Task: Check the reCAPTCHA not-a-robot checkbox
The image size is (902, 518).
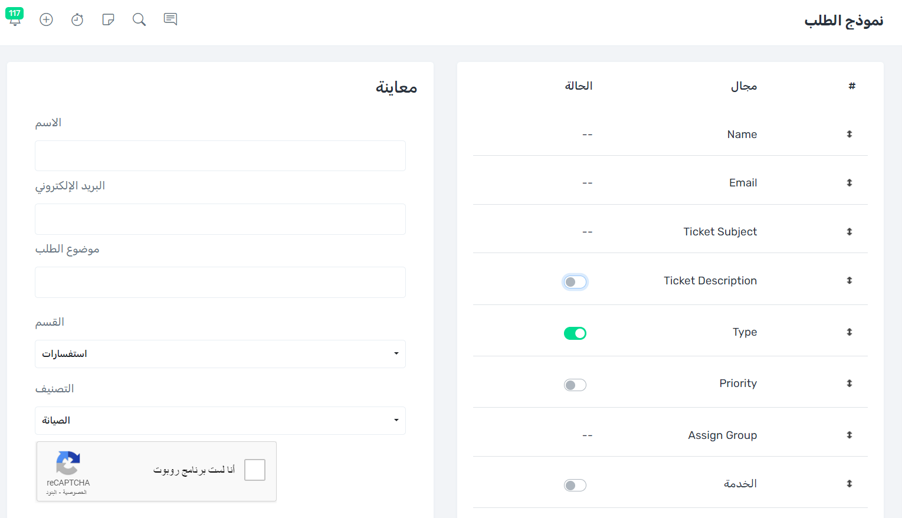Action: click(x=255, y=470)
